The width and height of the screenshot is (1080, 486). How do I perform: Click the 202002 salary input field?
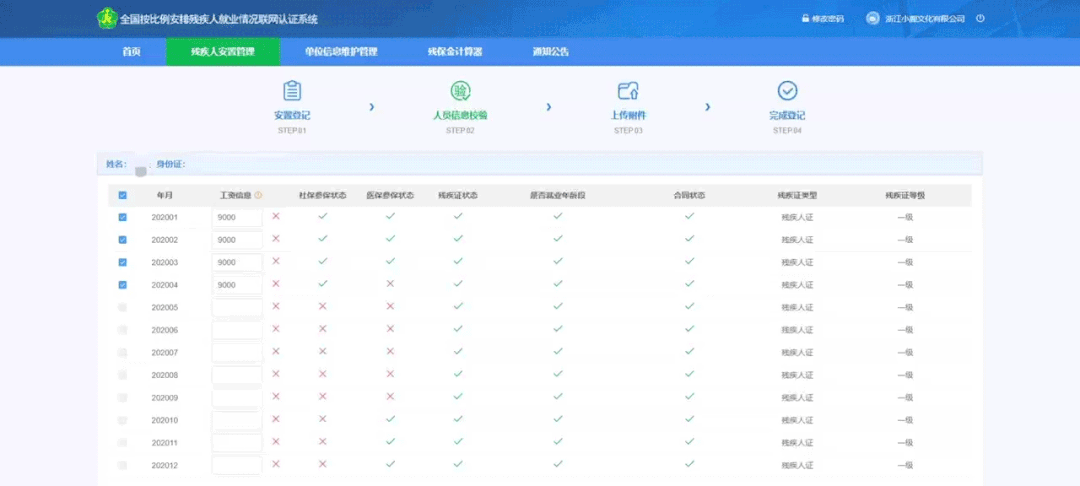point(237,240)
